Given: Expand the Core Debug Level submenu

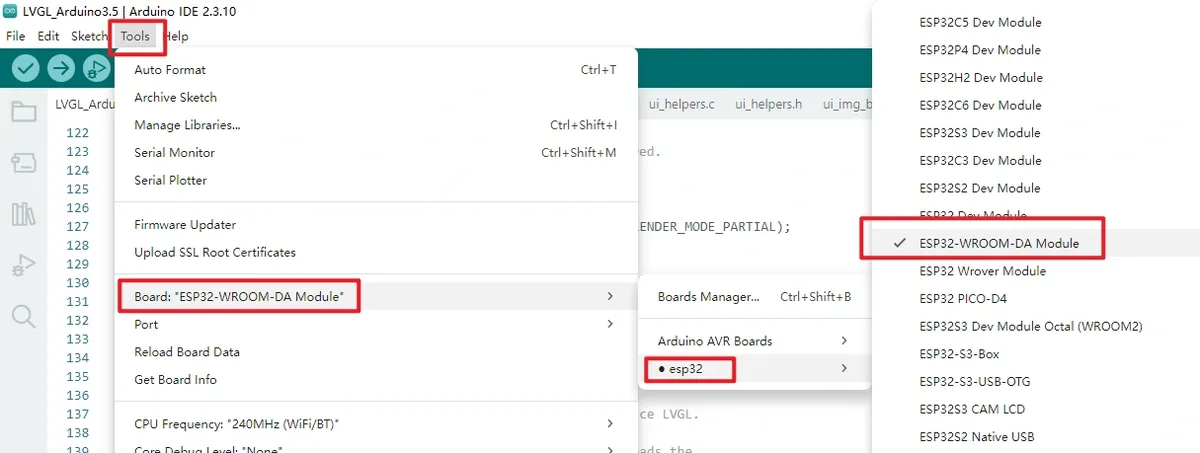Looking at the screenshot, I should (376, 447).
